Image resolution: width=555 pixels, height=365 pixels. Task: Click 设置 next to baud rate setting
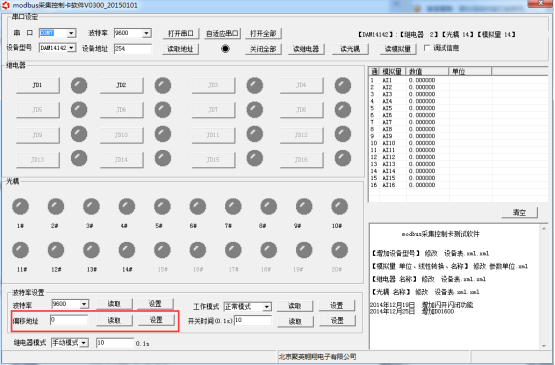point(155,304)
